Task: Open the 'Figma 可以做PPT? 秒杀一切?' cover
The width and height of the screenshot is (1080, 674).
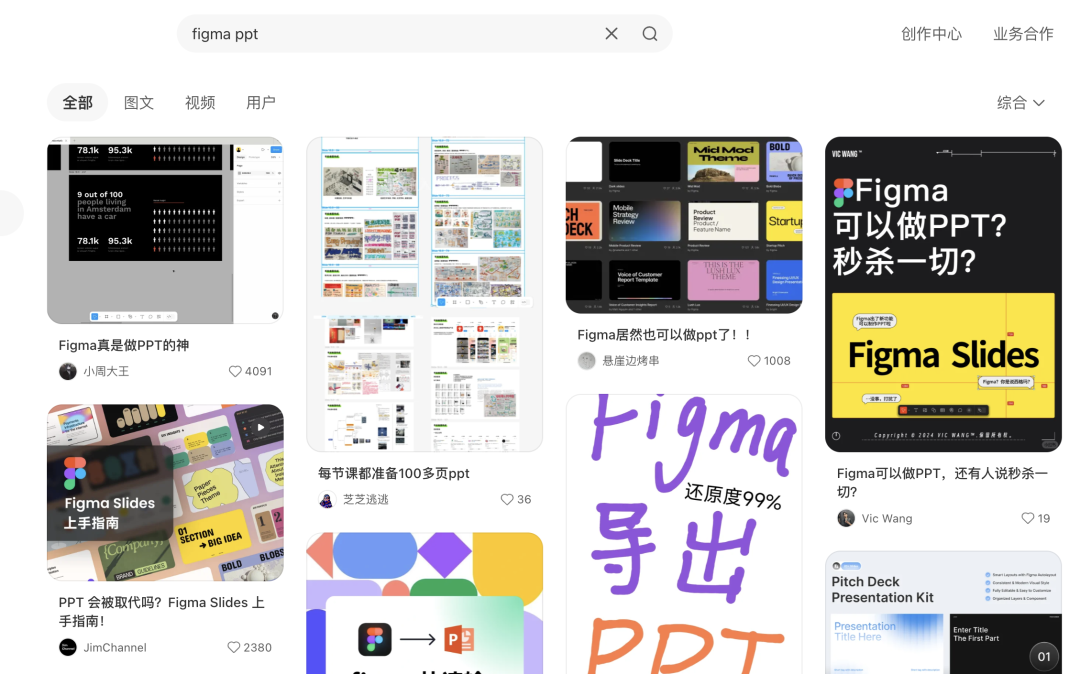Action: coord(944,294)
